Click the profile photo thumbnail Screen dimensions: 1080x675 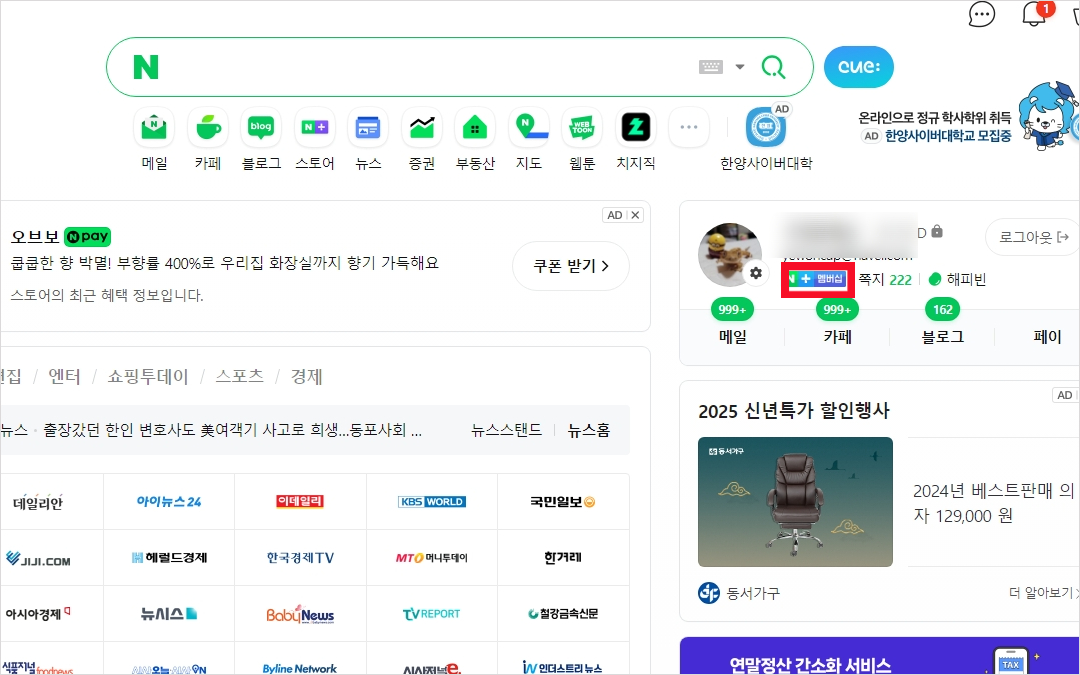click(729, 255)
